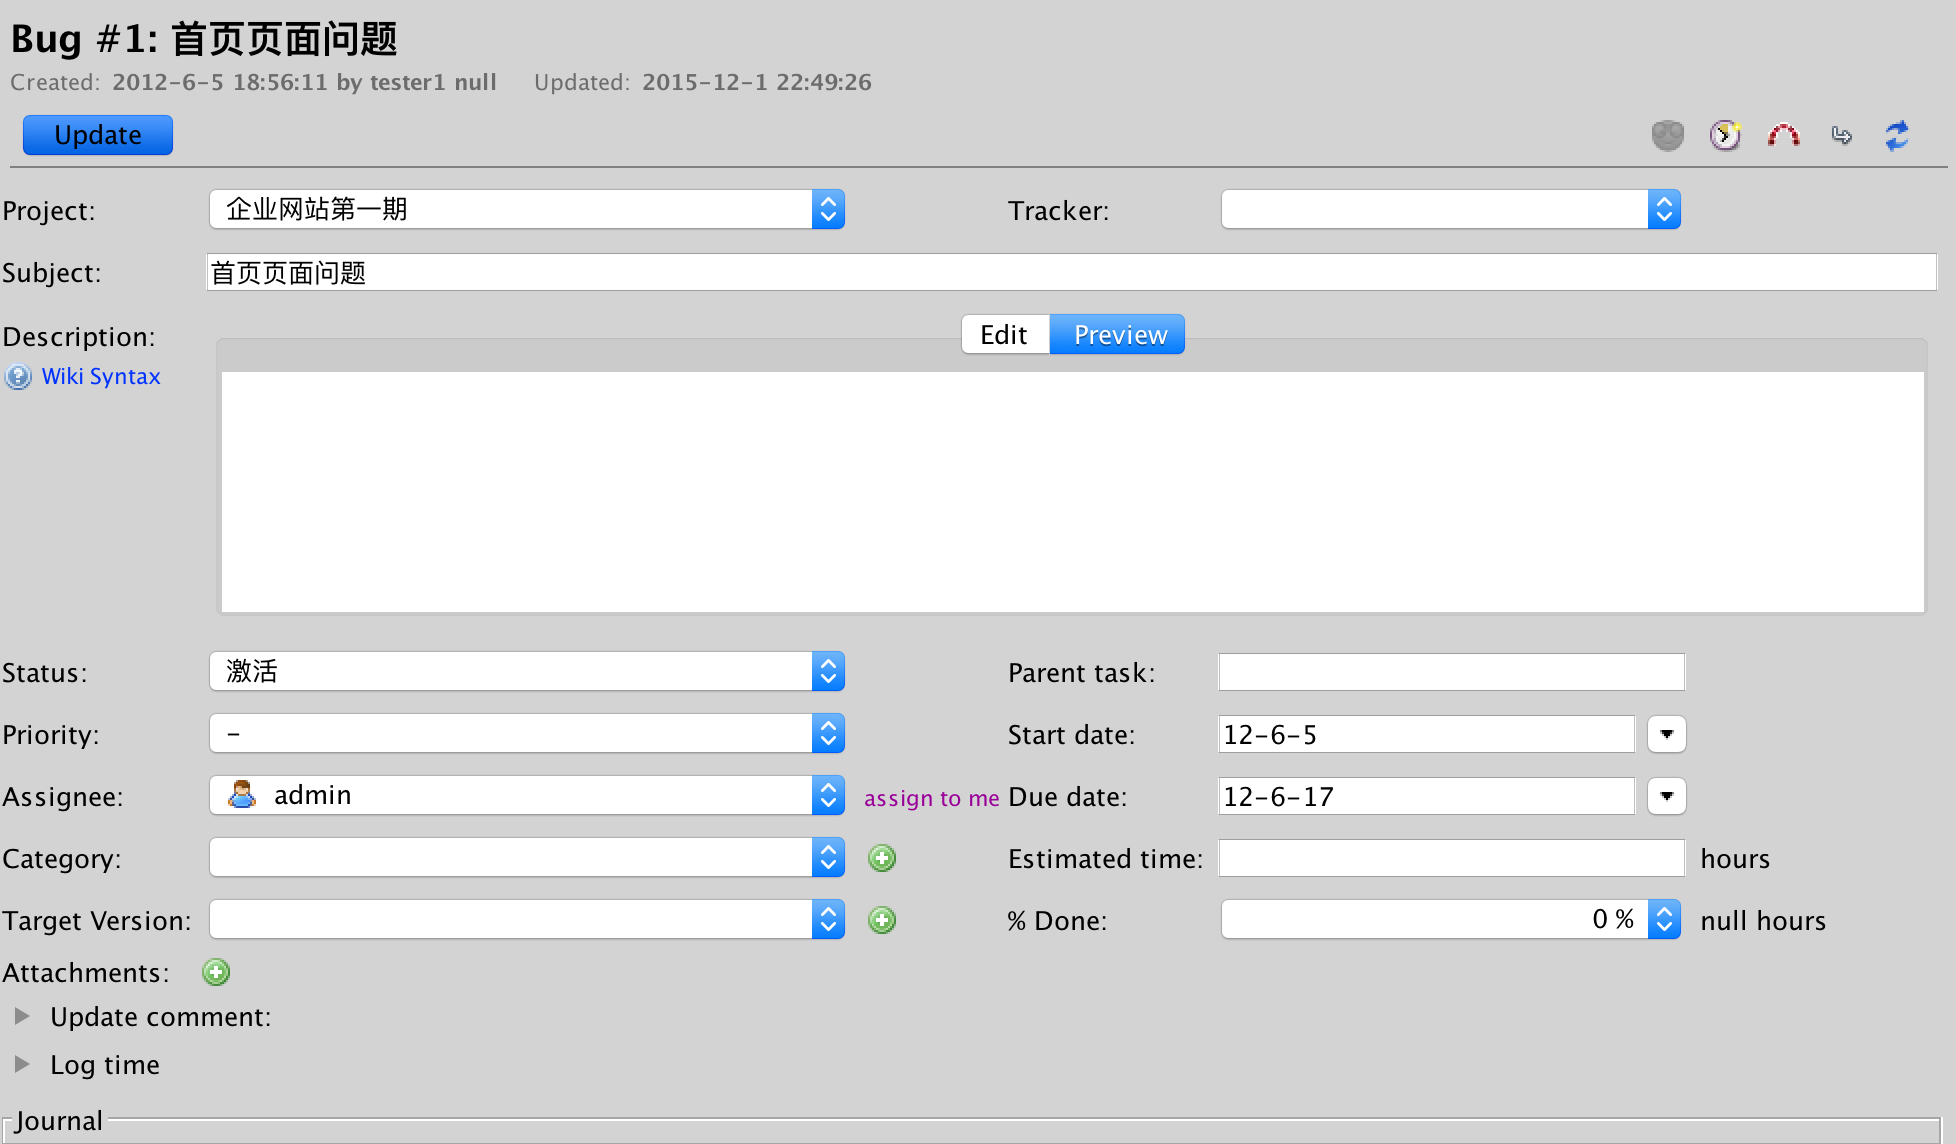Add an attachment with plus icon
Screen dimensions: 1956x1144
(216, 972)
